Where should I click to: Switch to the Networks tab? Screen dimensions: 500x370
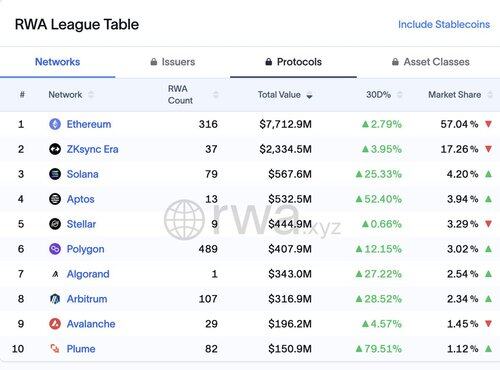[58, 62]
